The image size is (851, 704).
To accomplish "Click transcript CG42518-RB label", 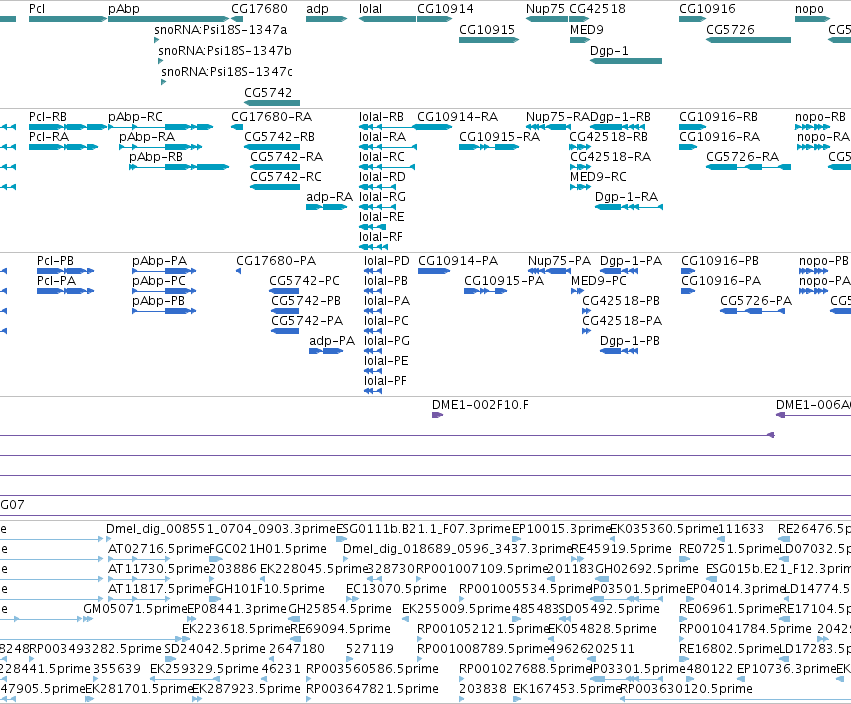I will click(x=608, y=137).
